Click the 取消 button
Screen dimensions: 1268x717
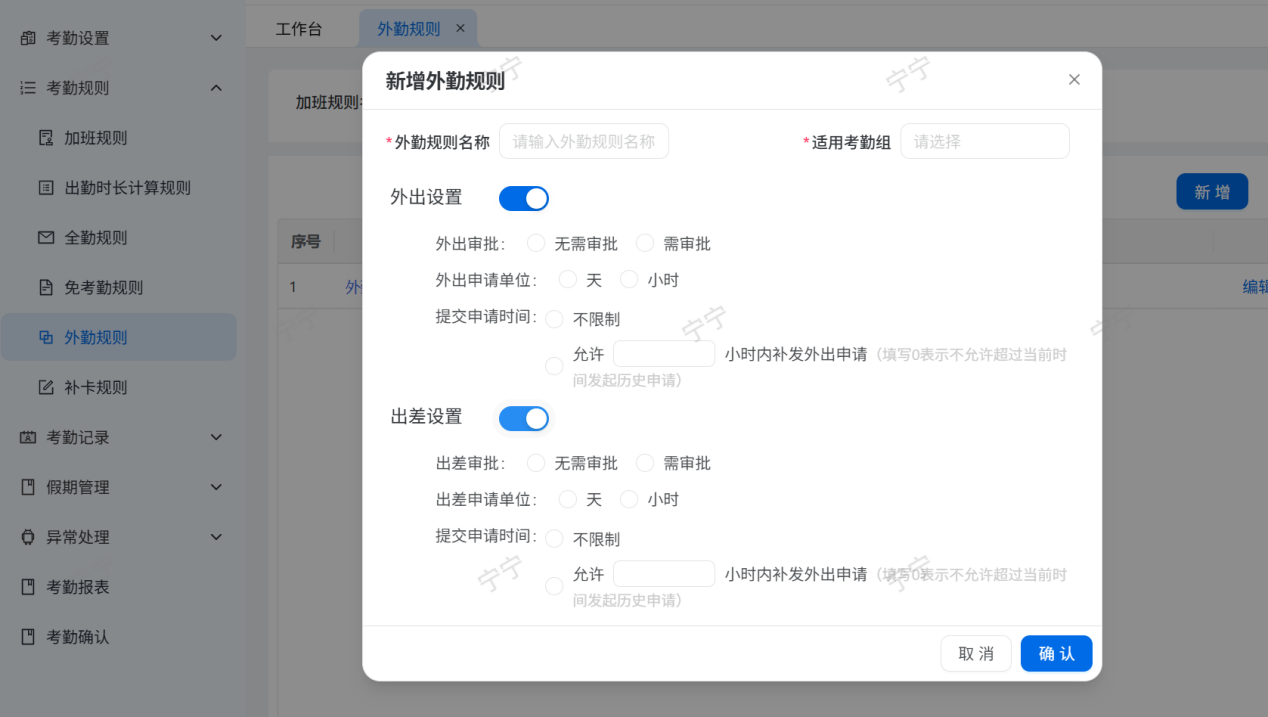976,654
